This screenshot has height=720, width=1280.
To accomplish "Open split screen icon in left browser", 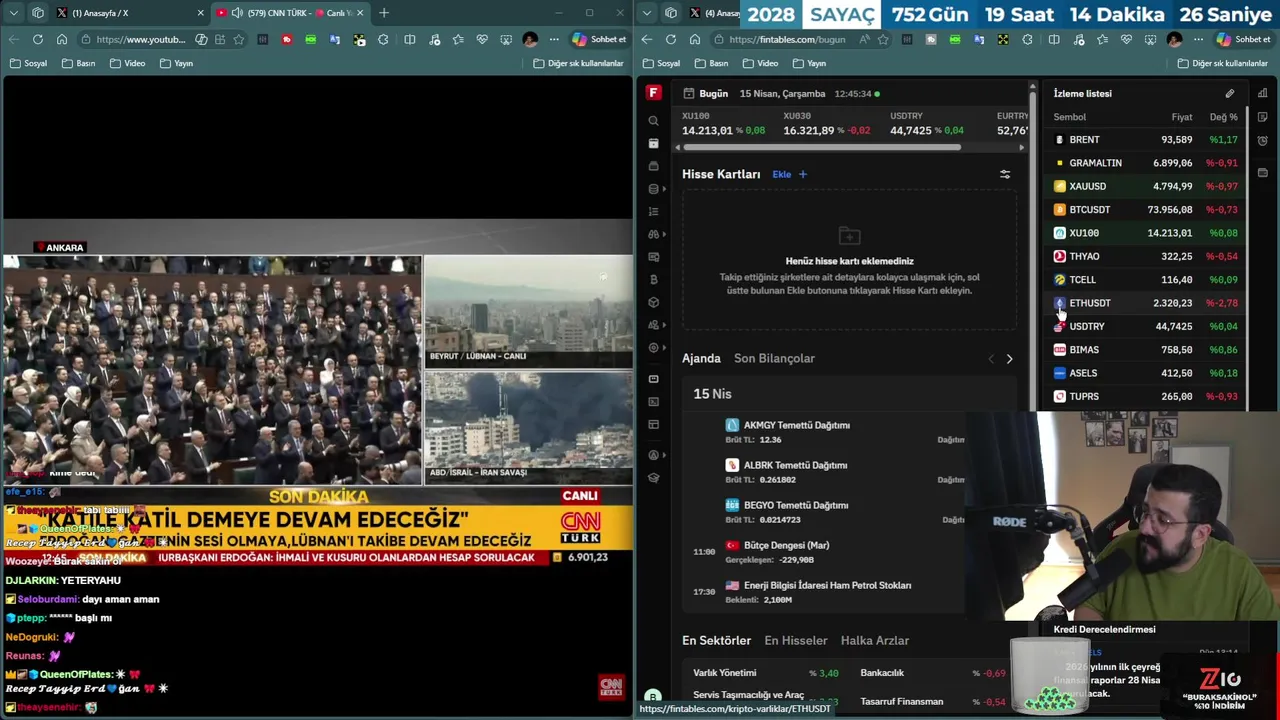I will [410, 39].
